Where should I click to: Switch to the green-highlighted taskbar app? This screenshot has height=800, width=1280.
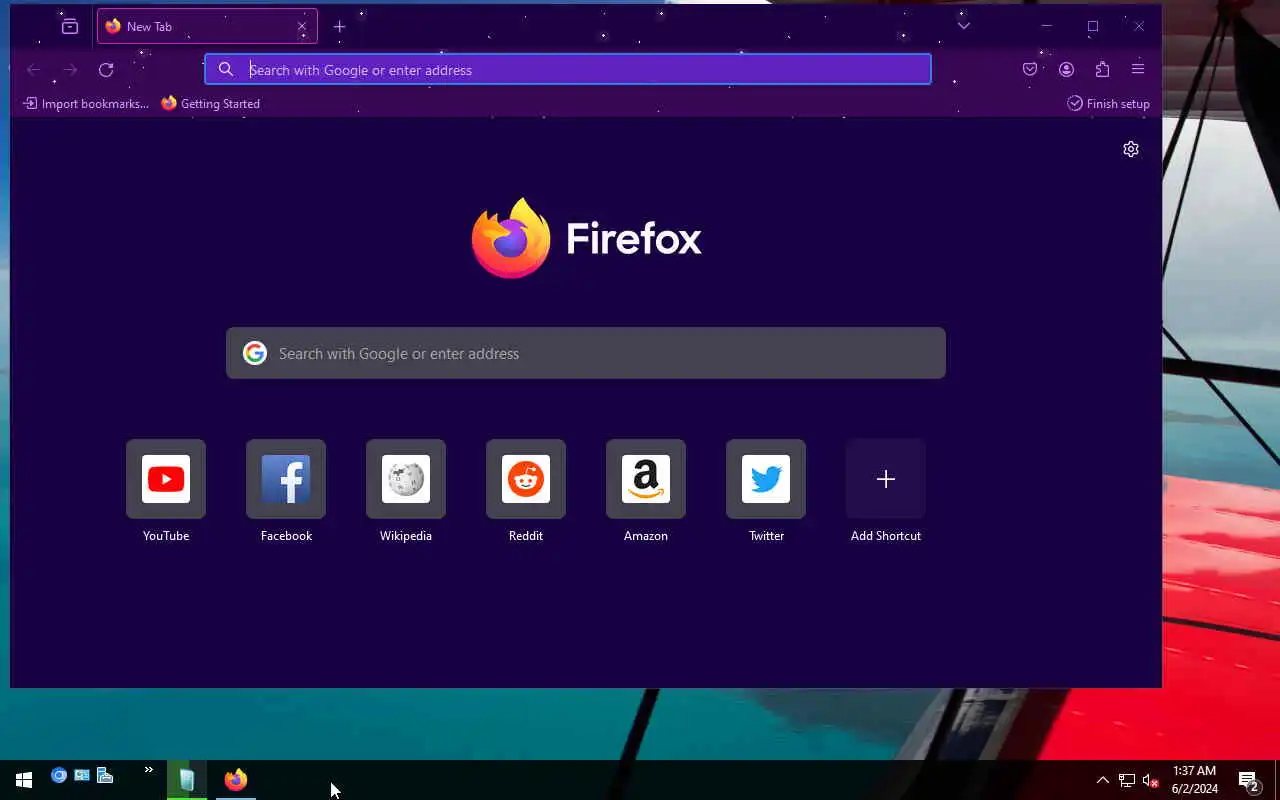[187, 780]
